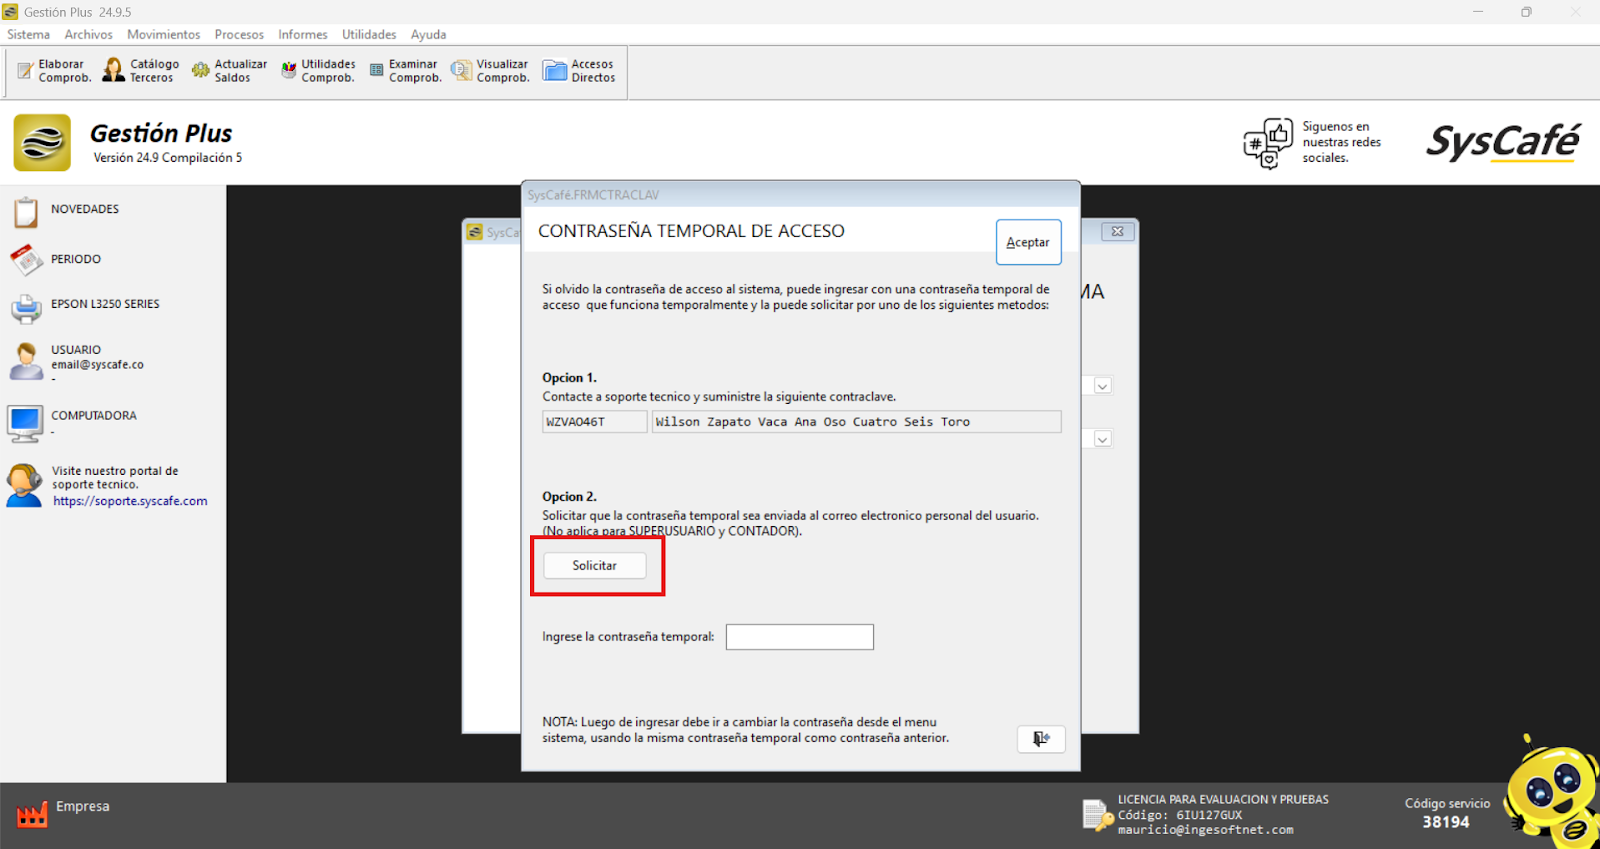Select the PERIODO calendar item
This screenshot has height=849, width=1600.
point(26,260)
